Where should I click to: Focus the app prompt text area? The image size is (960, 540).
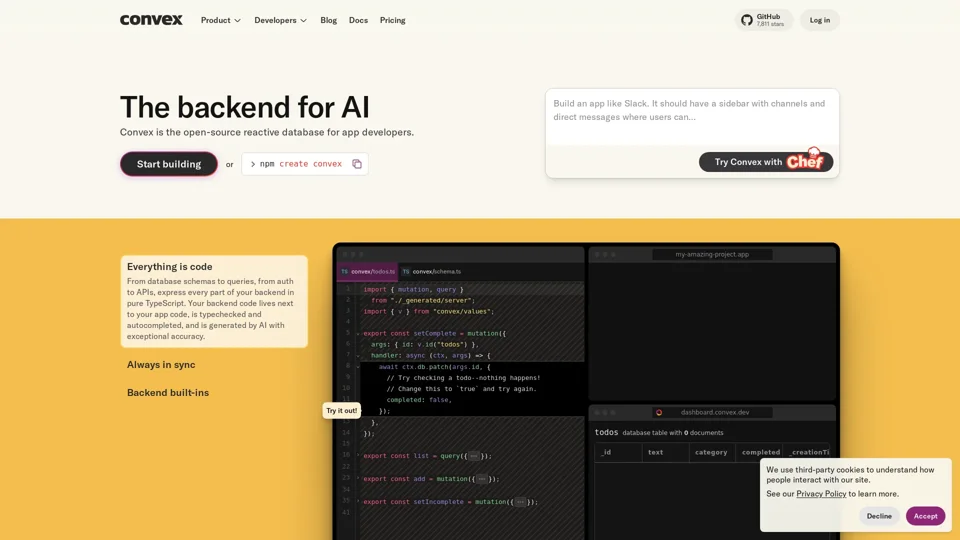(x=692, y=117)
